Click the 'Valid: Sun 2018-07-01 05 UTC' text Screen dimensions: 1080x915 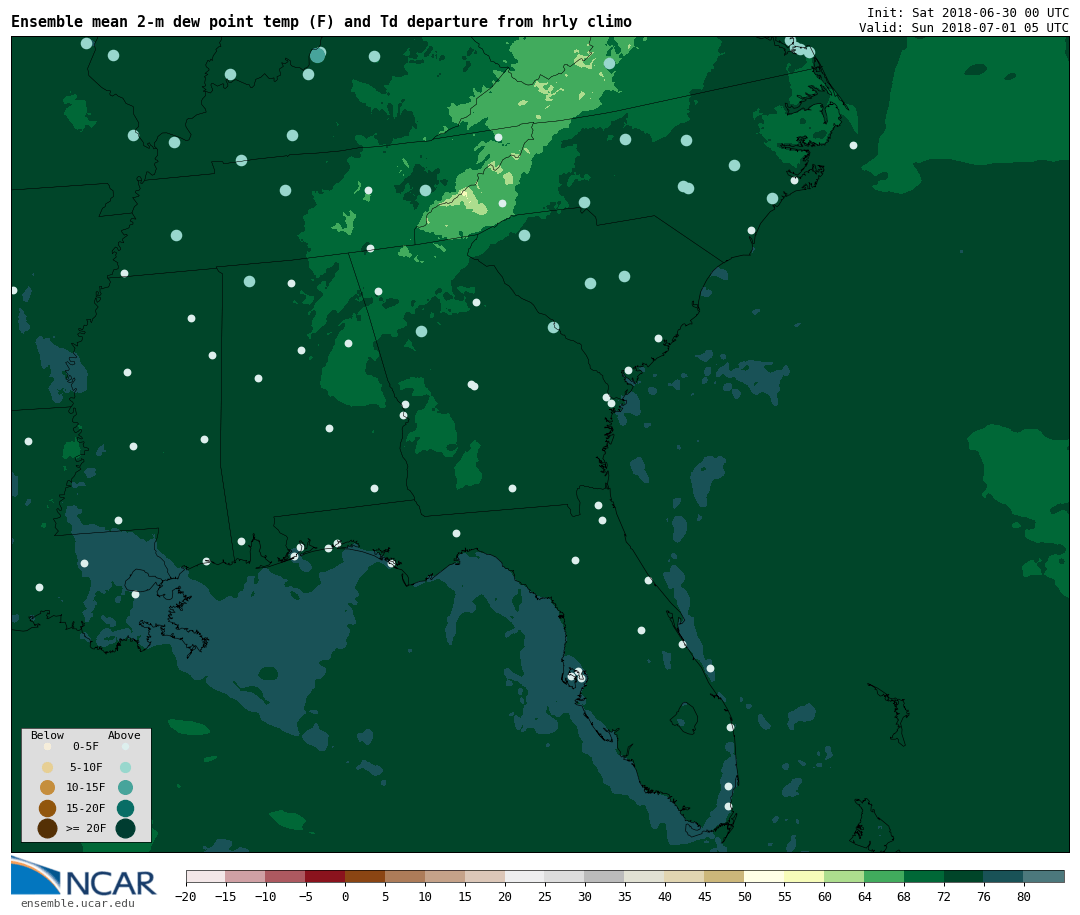(x=964, y=28)
